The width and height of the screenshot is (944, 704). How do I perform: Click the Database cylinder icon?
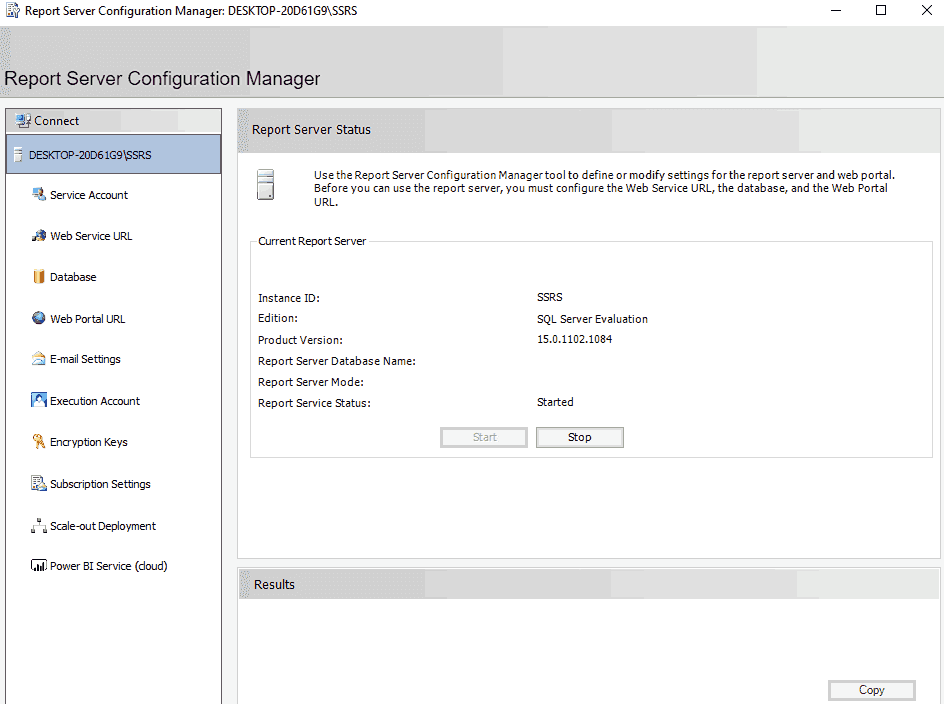click(x=39, y=277)
